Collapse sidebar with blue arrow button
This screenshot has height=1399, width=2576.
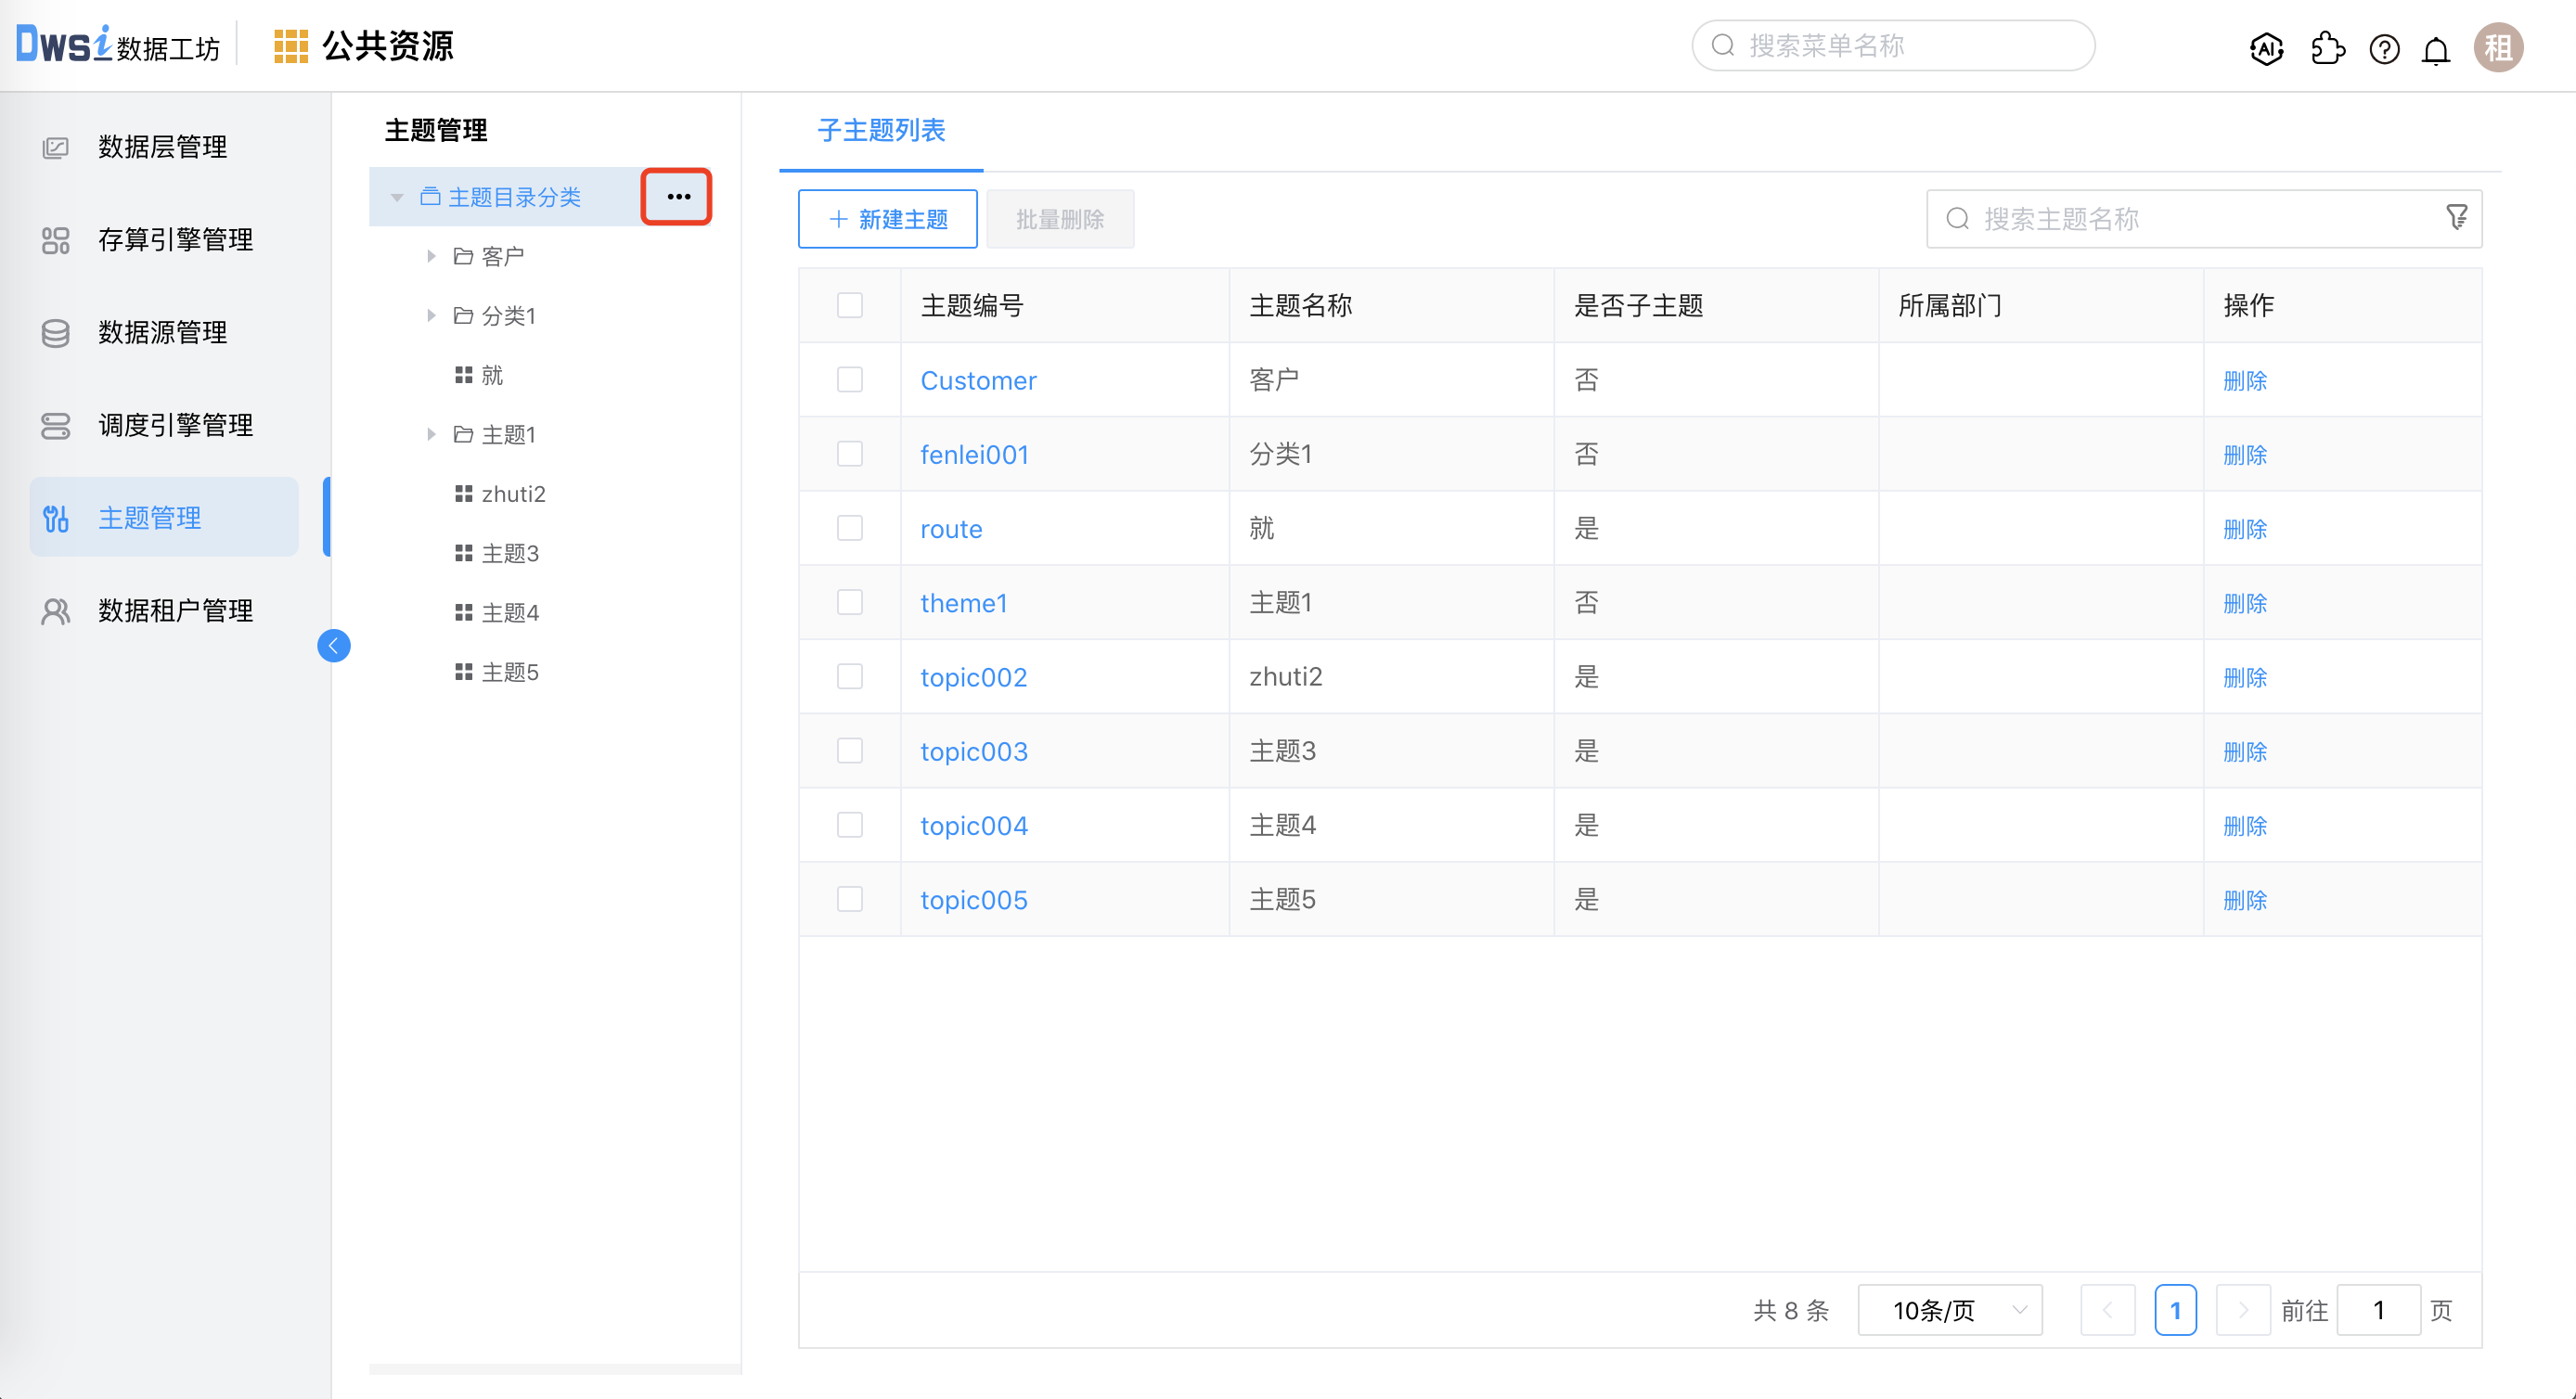pos(334,646)
